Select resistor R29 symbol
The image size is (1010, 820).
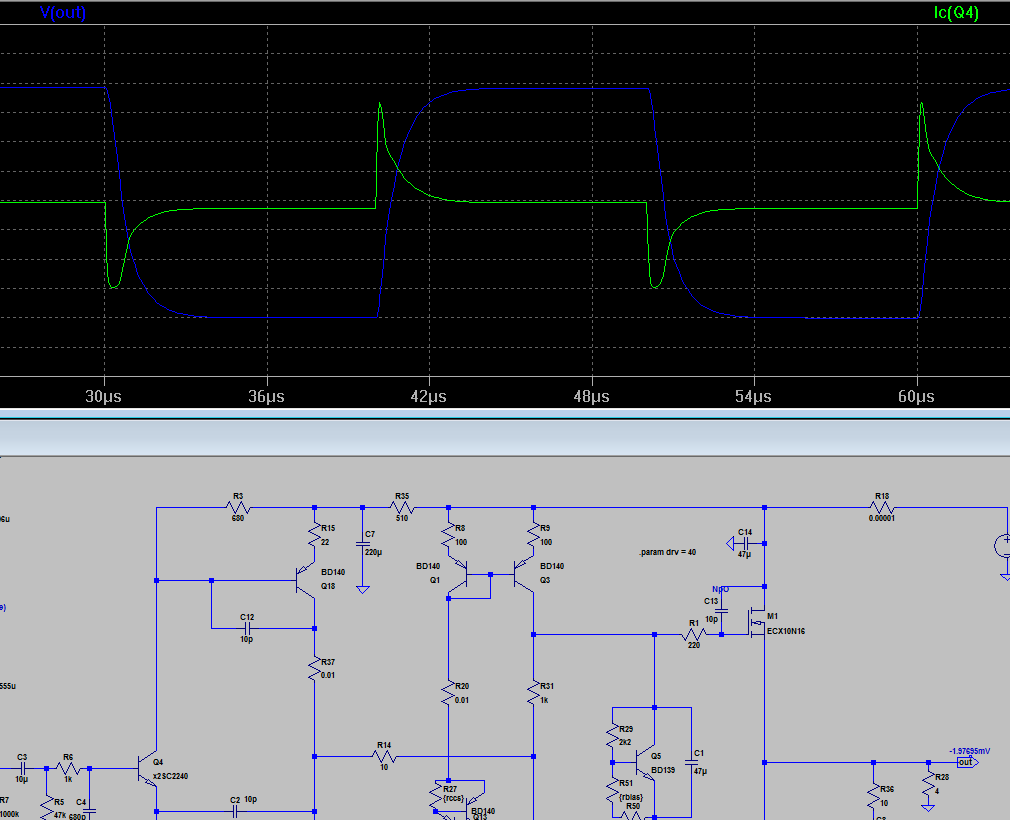point(613,735)
